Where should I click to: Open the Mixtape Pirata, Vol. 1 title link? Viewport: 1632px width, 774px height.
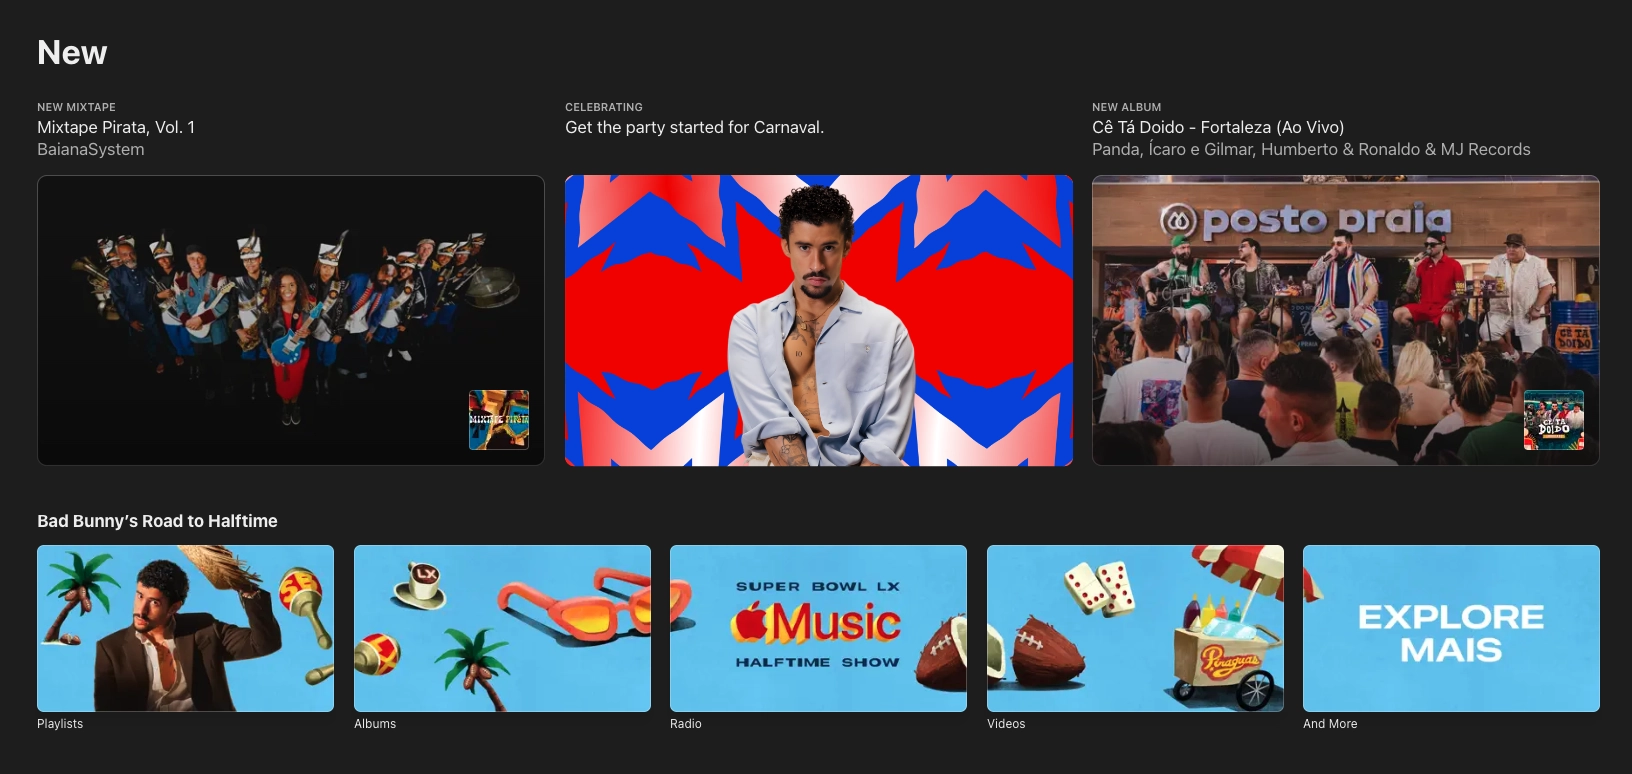click(116, 127)
